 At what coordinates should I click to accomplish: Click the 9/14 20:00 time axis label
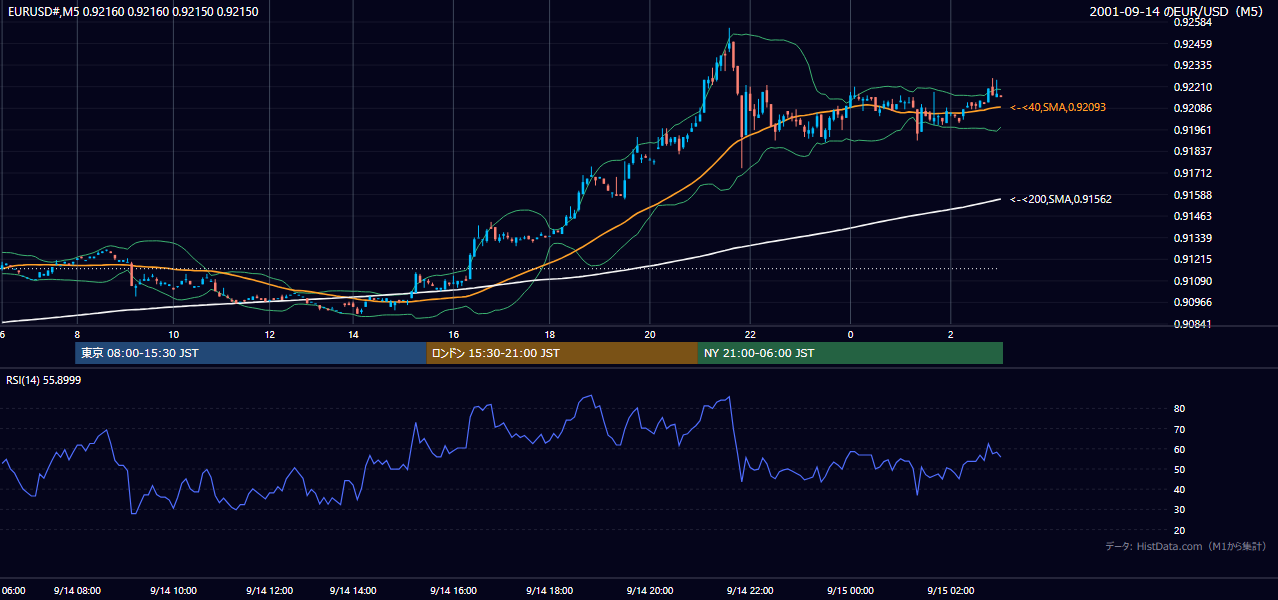pos(649,590)
